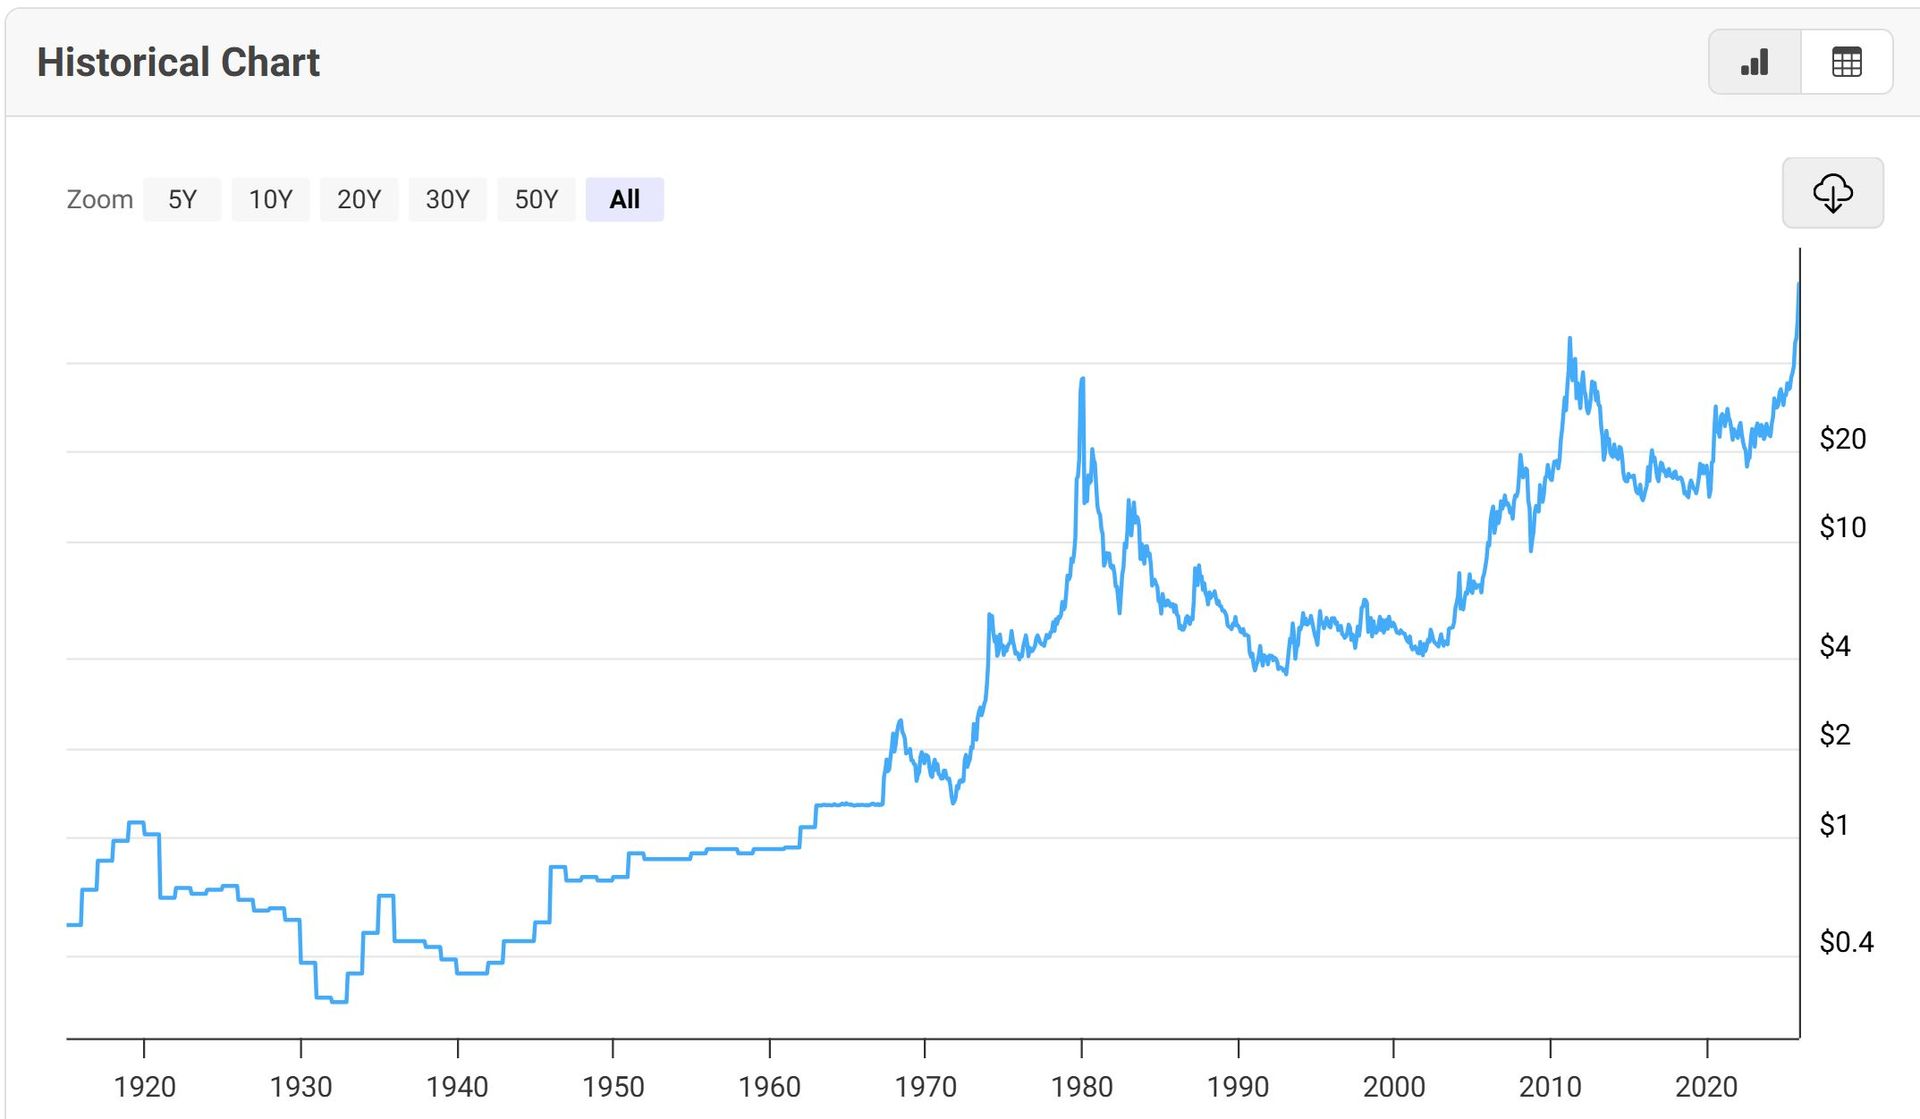The width and height of the screenshot is (1920, 1119).
Task: Click the 1950 x-axis label
Action: click(613, 1086)
